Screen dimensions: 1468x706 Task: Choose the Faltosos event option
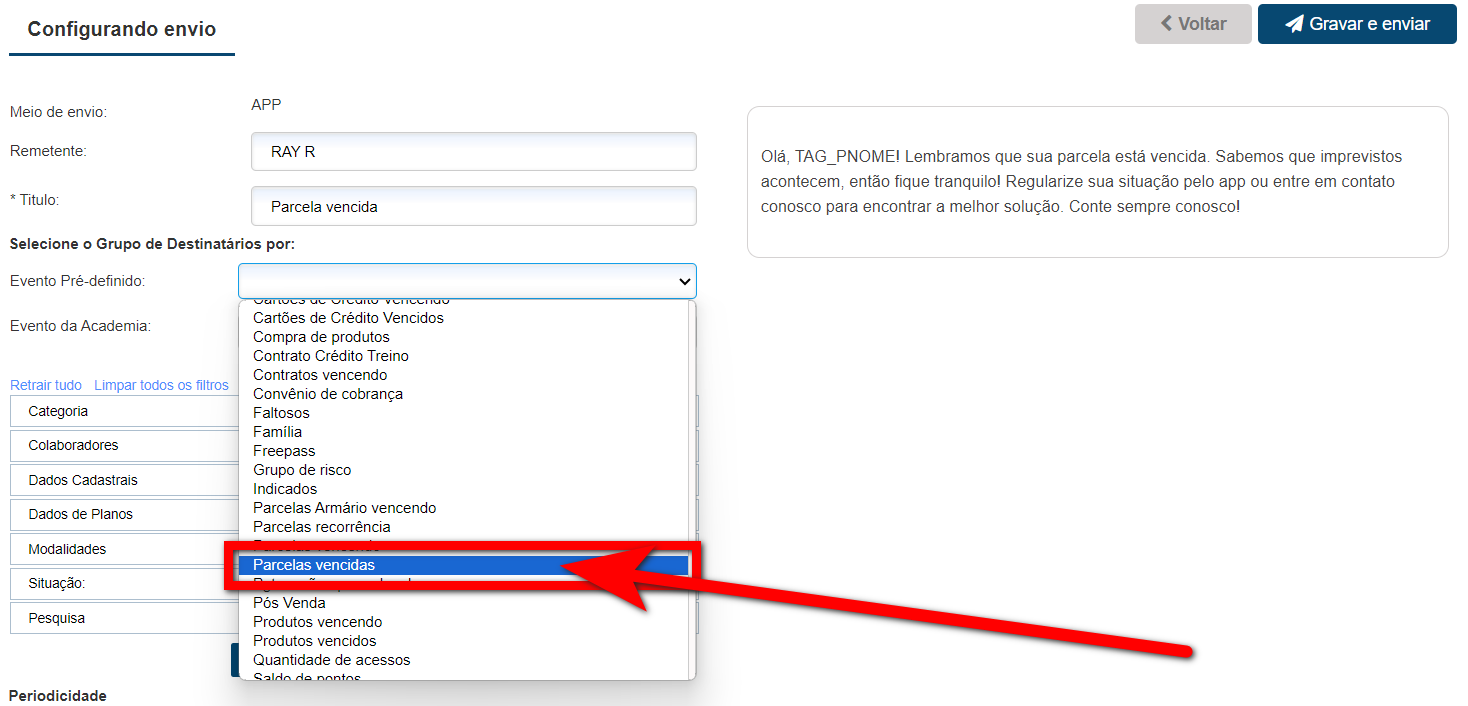pos(281,413)
